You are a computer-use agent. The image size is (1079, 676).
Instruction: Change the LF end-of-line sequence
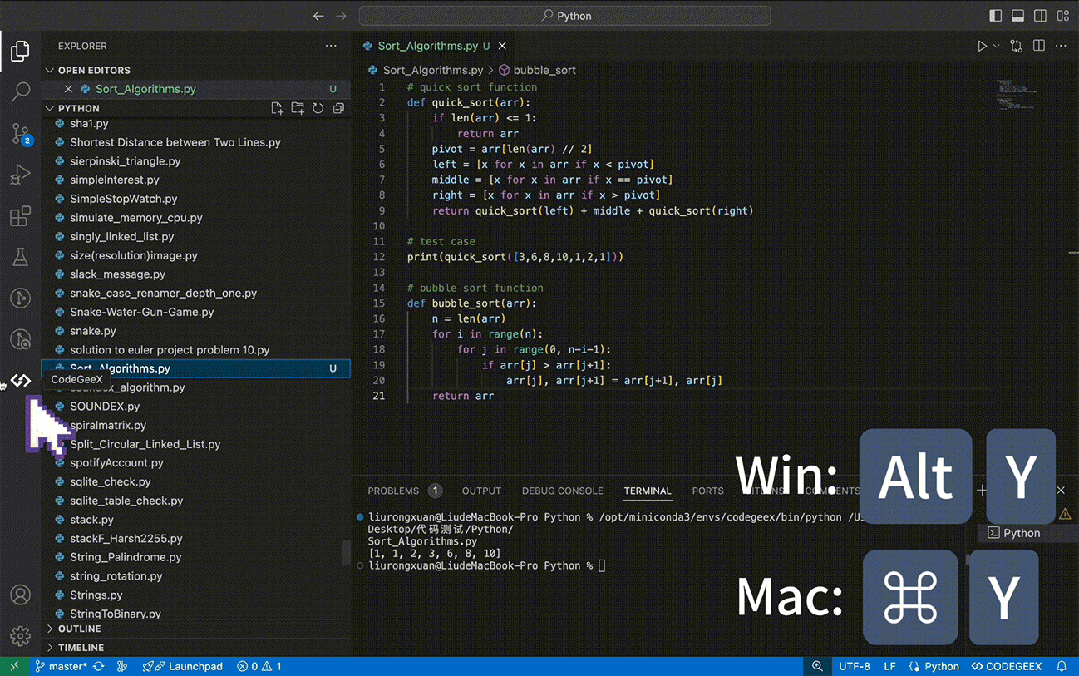[889, 666]
